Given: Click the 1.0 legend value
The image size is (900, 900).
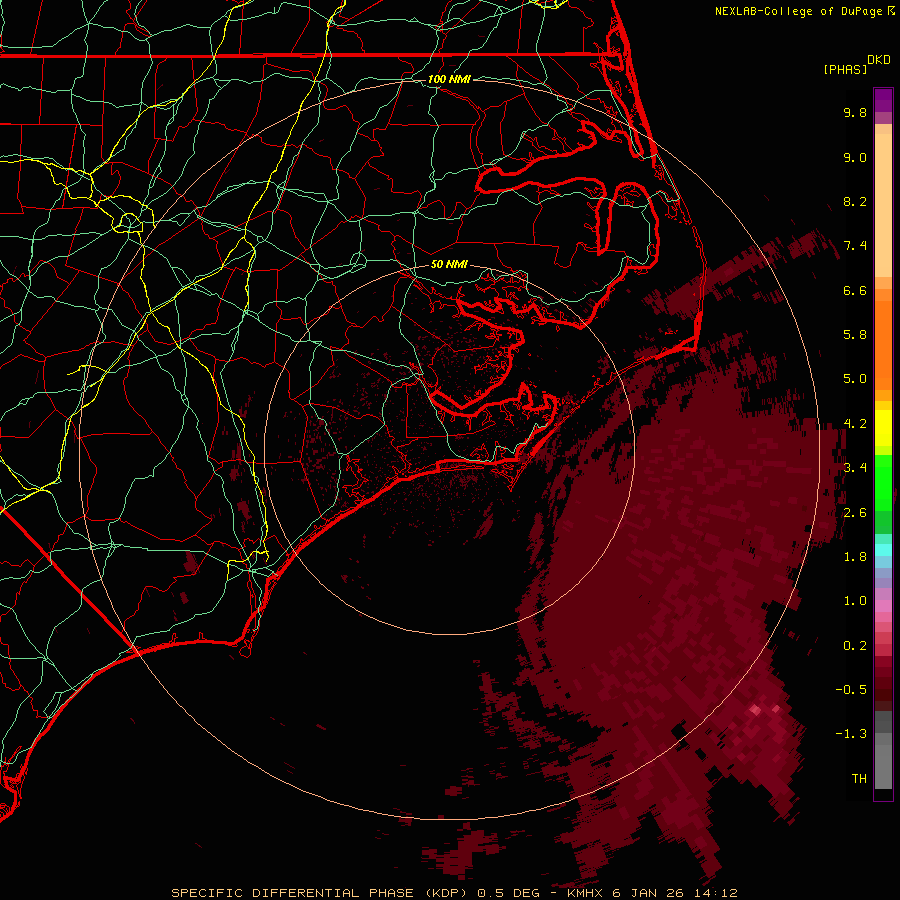Looking at the screenshot, I should [855, 600].
